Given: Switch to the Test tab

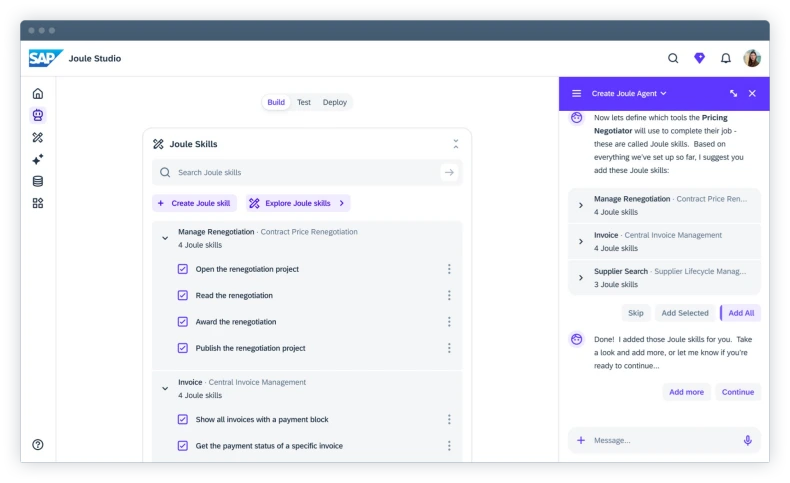Looking at the screenshot, I should point(304,102).
